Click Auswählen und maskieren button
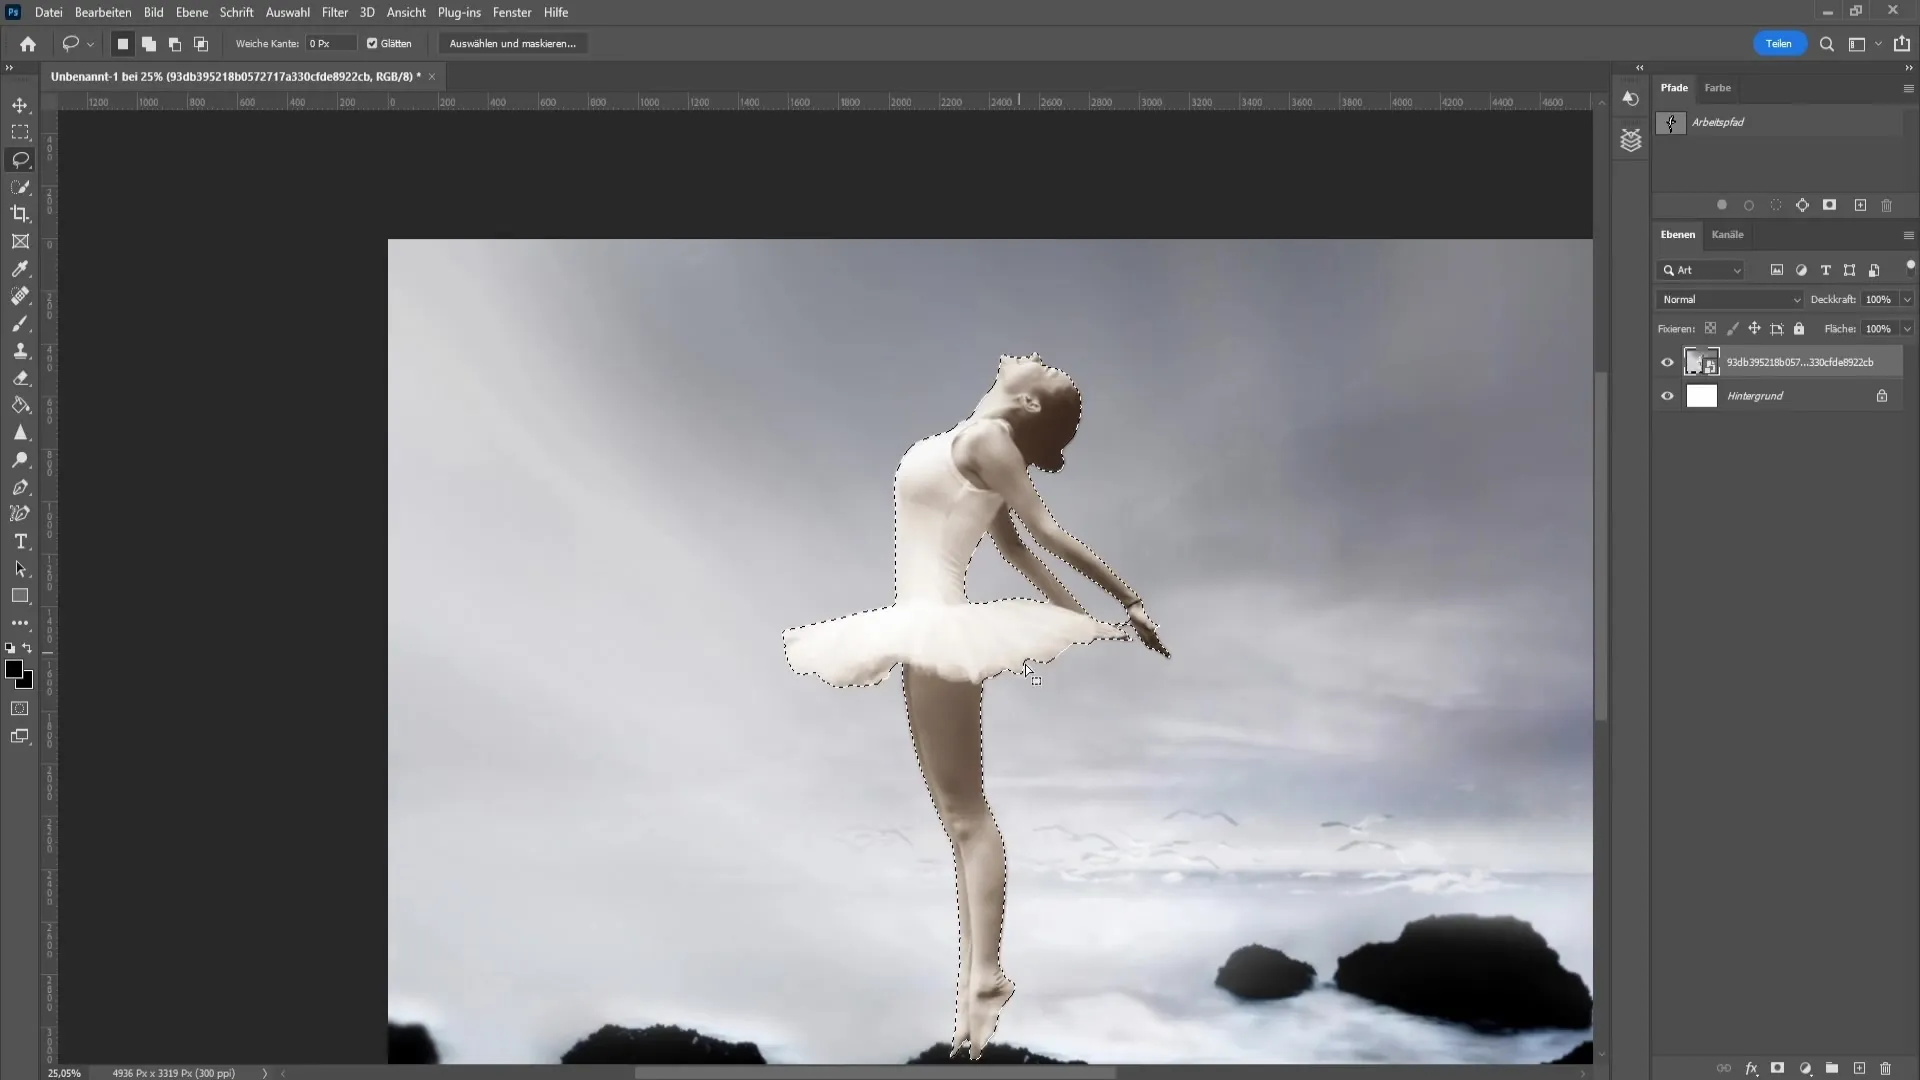 (513, 44)
